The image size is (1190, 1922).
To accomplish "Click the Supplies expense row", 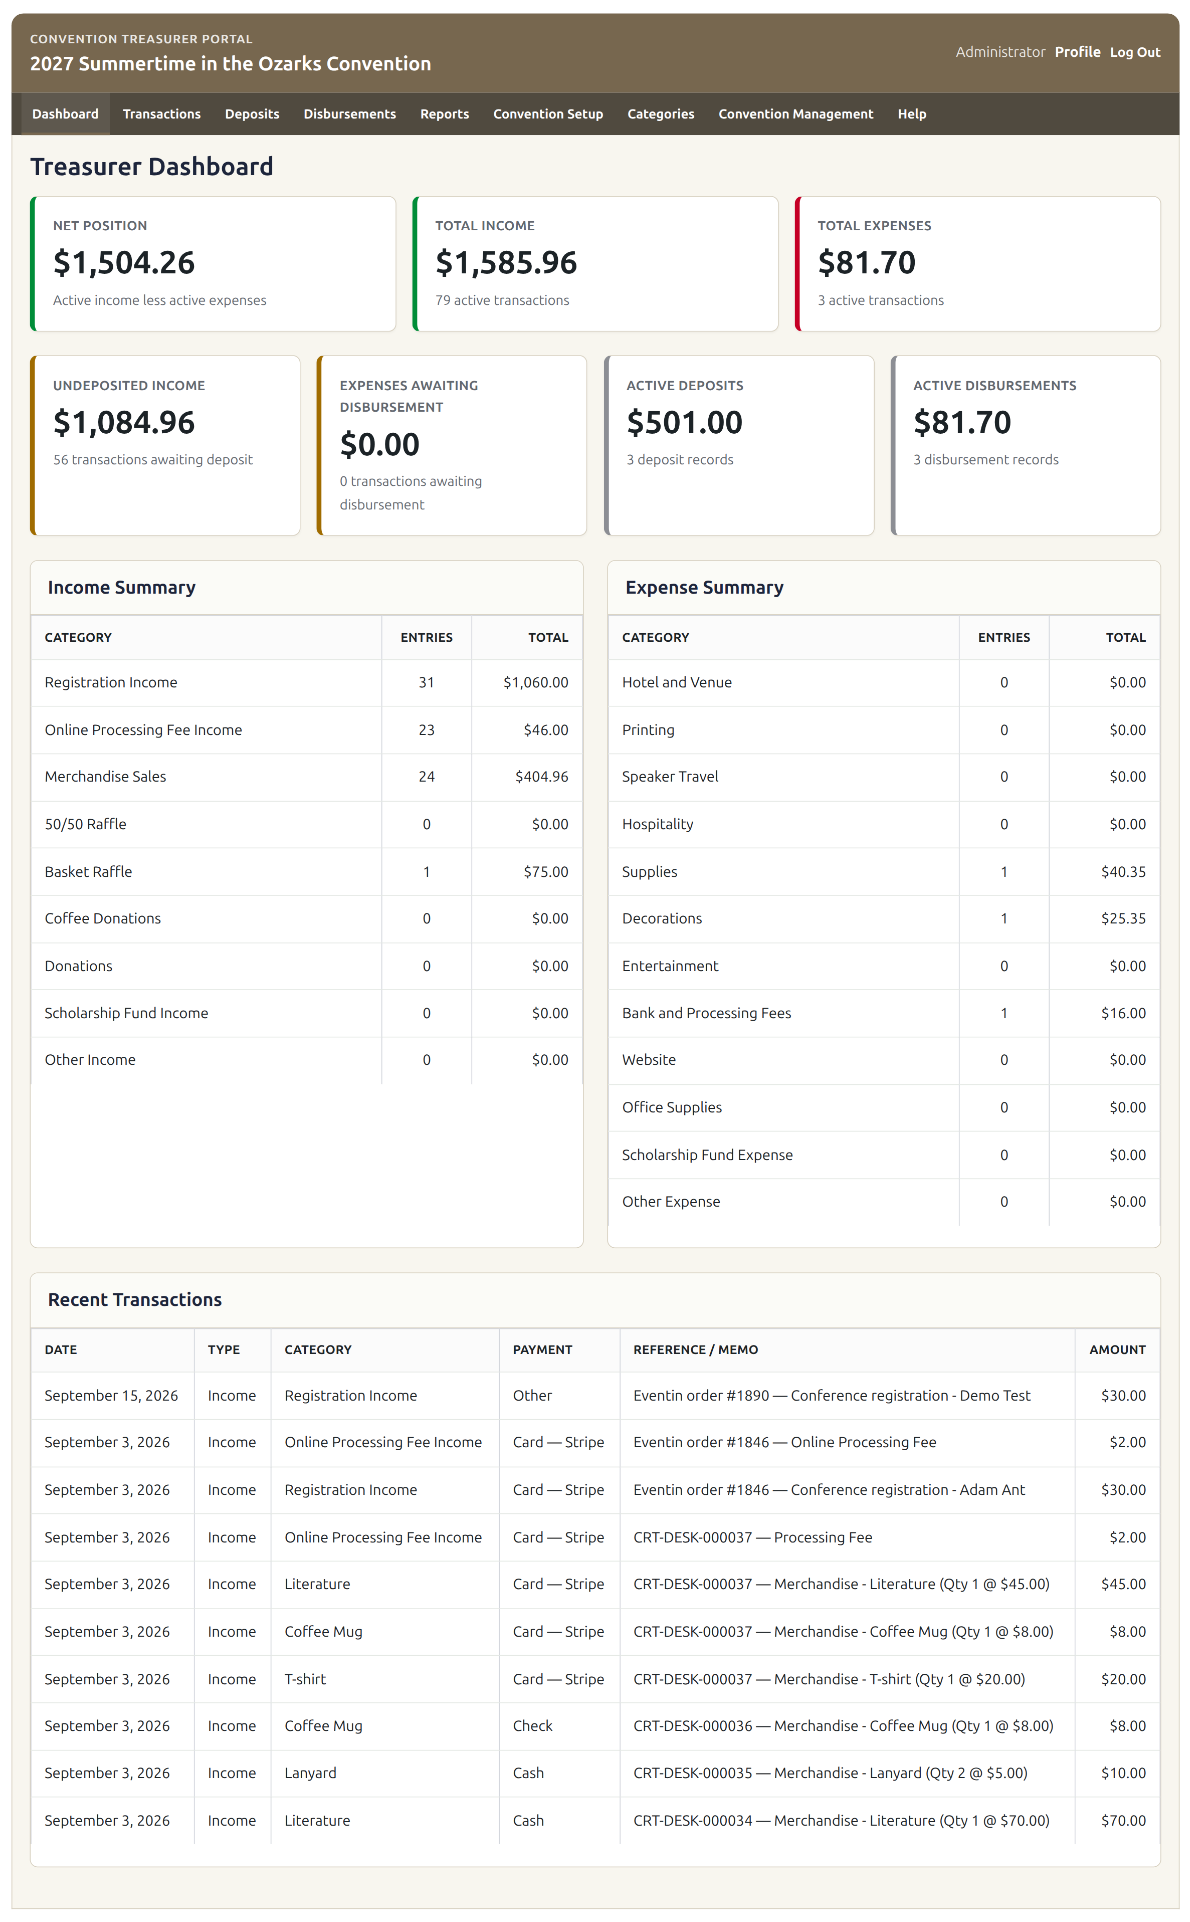I will click(884, 872).
